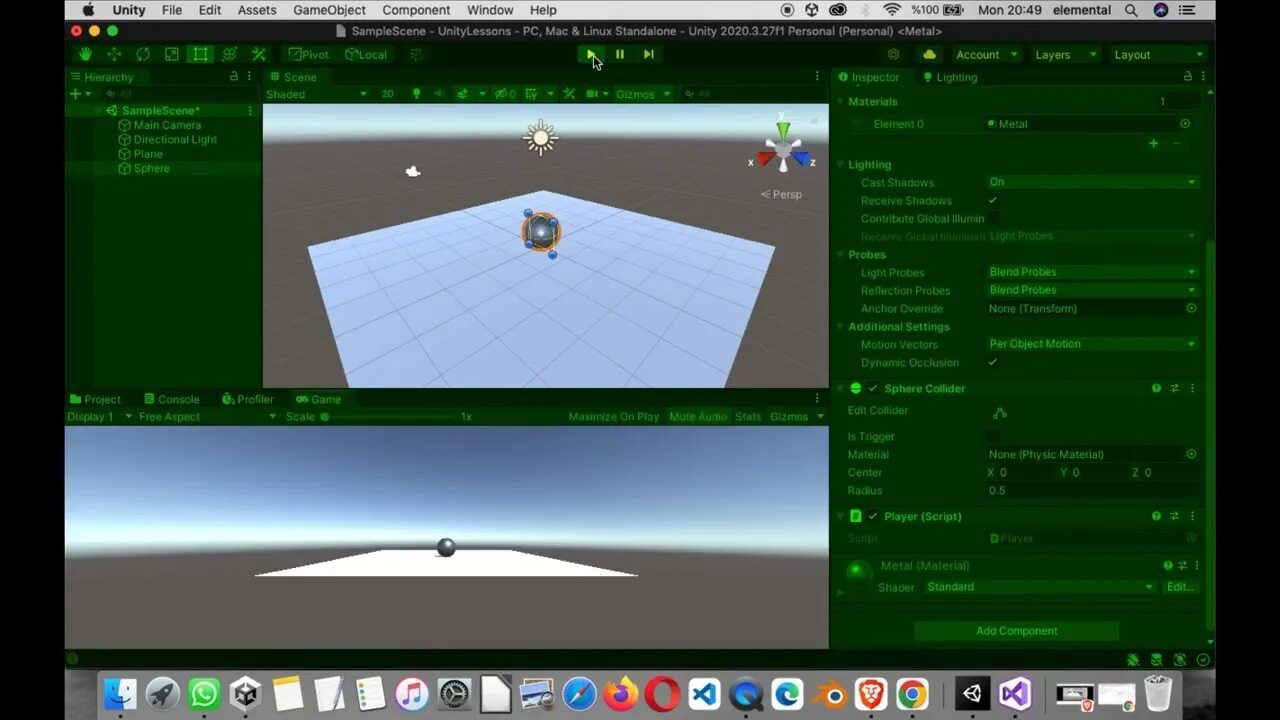Select the Rect Transform tool

click(x=200, y=54)
